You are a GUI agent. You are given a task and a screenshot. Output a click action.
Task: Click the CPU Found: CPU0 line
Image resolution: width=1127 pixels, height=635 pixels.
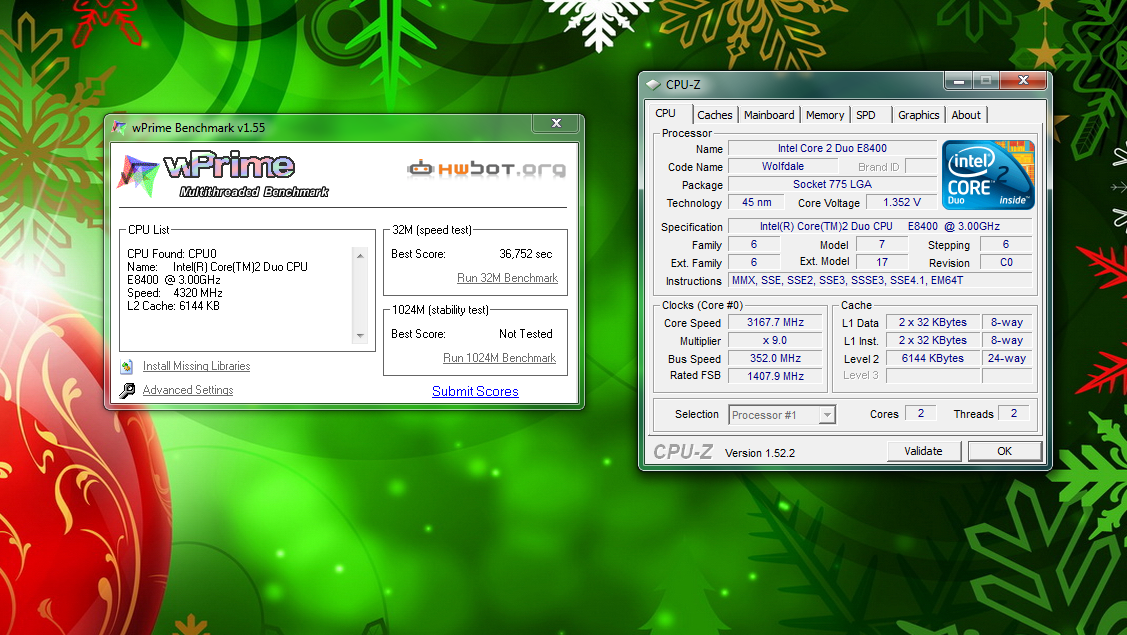[172, 254]
